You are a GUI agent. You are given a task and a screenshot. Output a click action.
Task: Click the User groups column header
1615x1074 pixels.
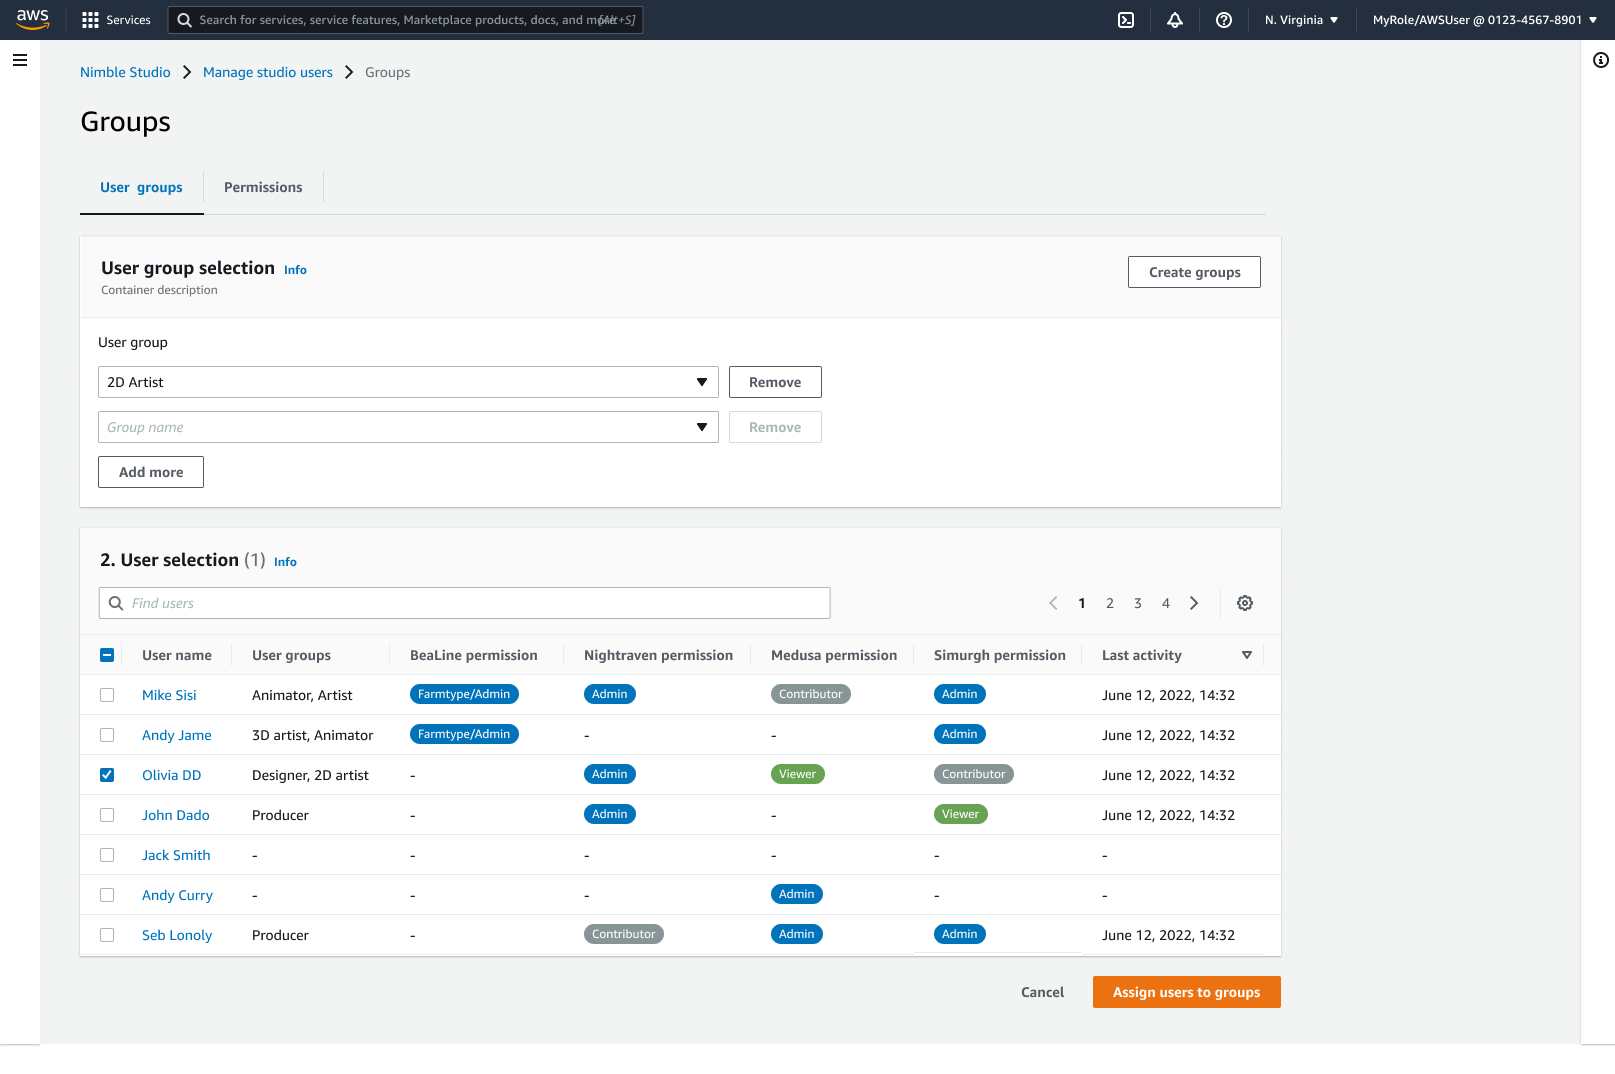click(291, 655)
